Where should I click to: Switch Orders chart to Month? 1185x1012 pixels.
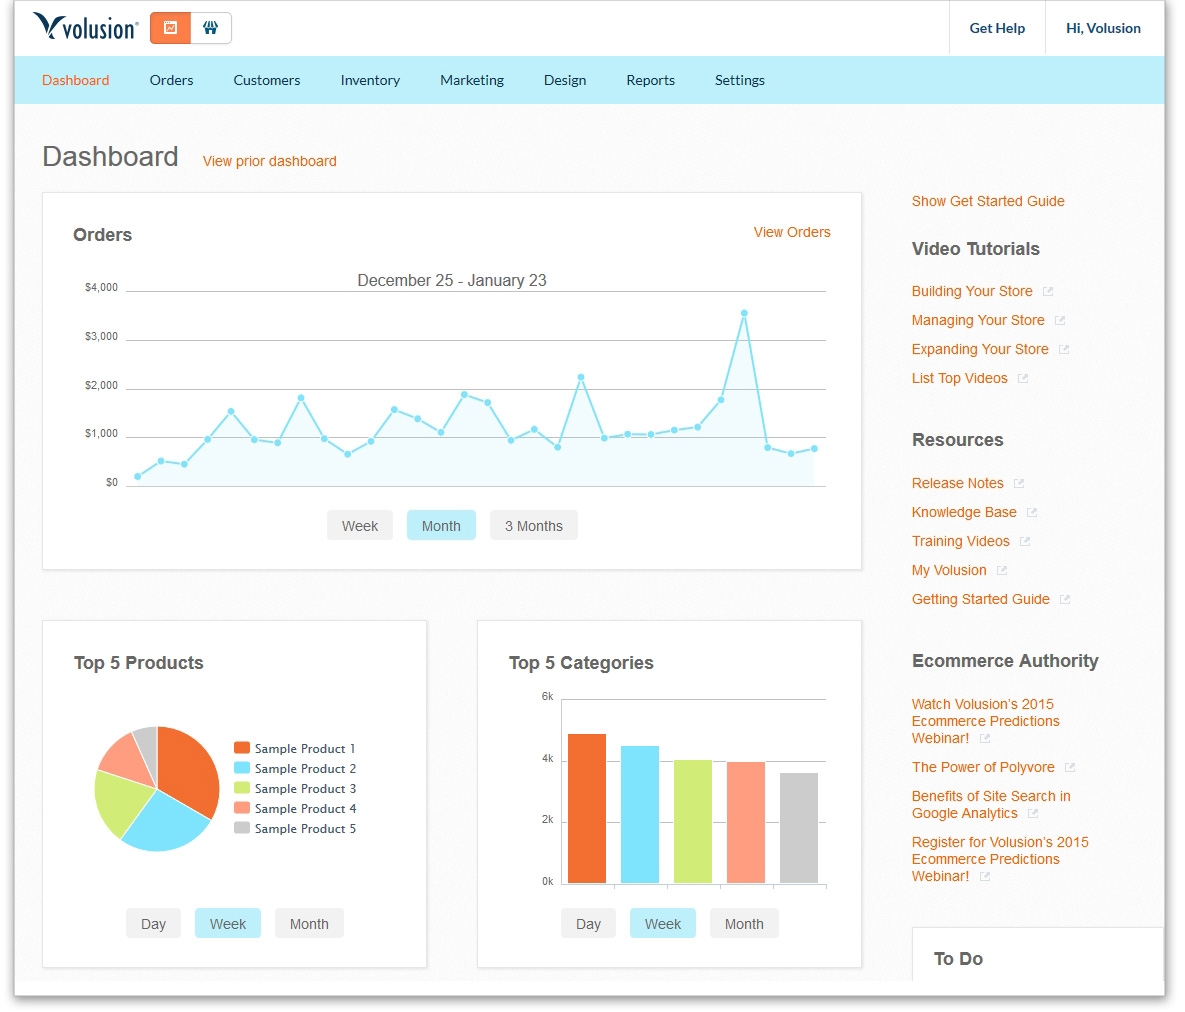tap(441, 526)
